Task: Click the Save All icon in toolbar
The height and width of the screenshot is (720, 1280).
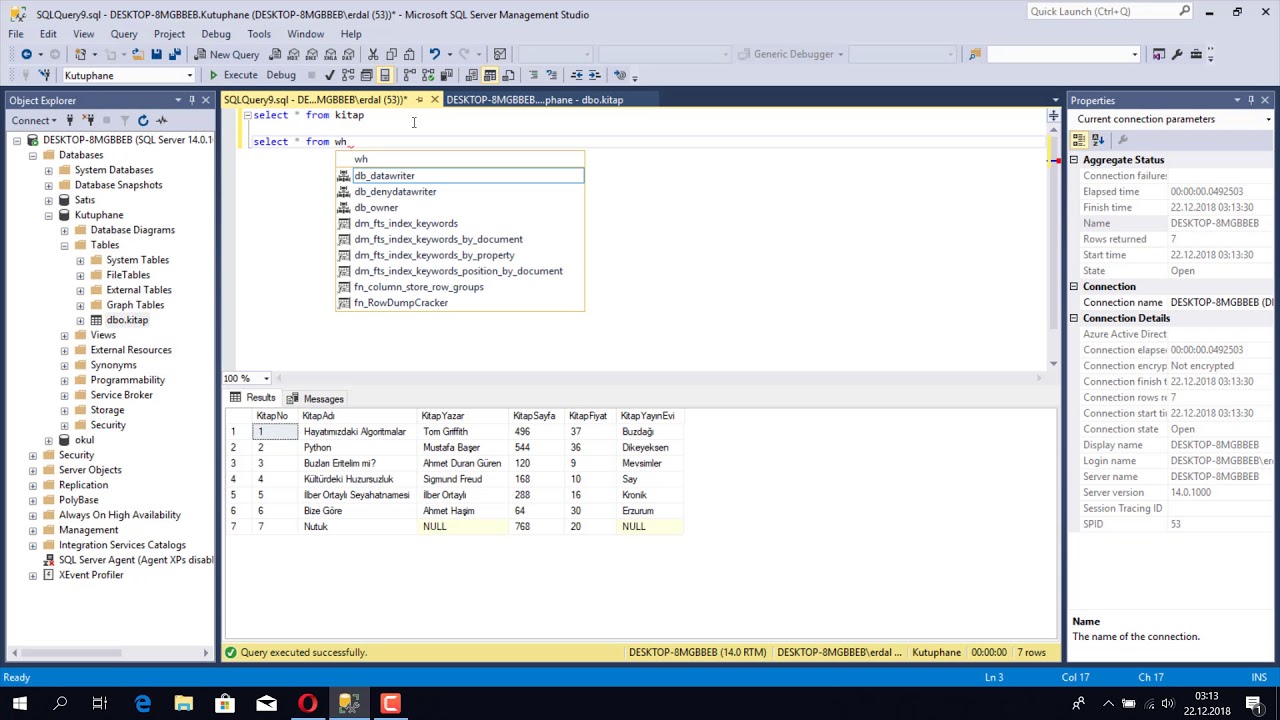Action: 174,54
